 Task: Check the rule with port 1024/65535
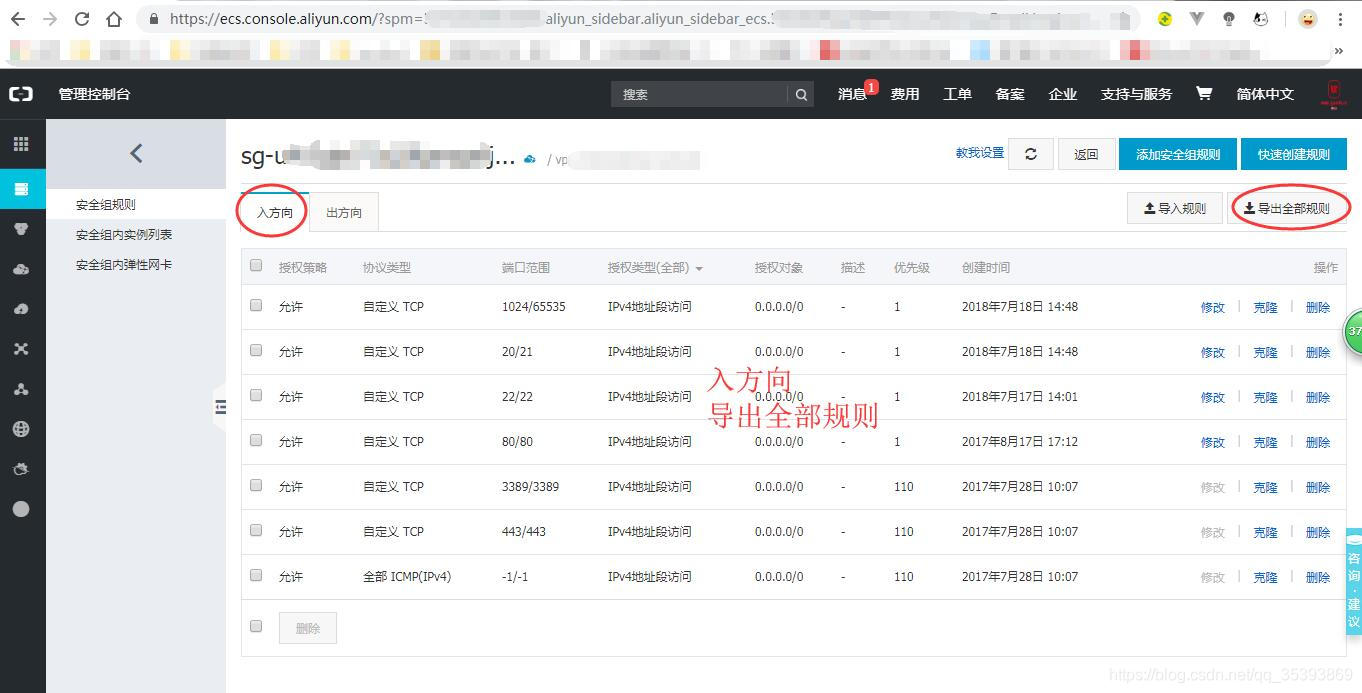256,305
